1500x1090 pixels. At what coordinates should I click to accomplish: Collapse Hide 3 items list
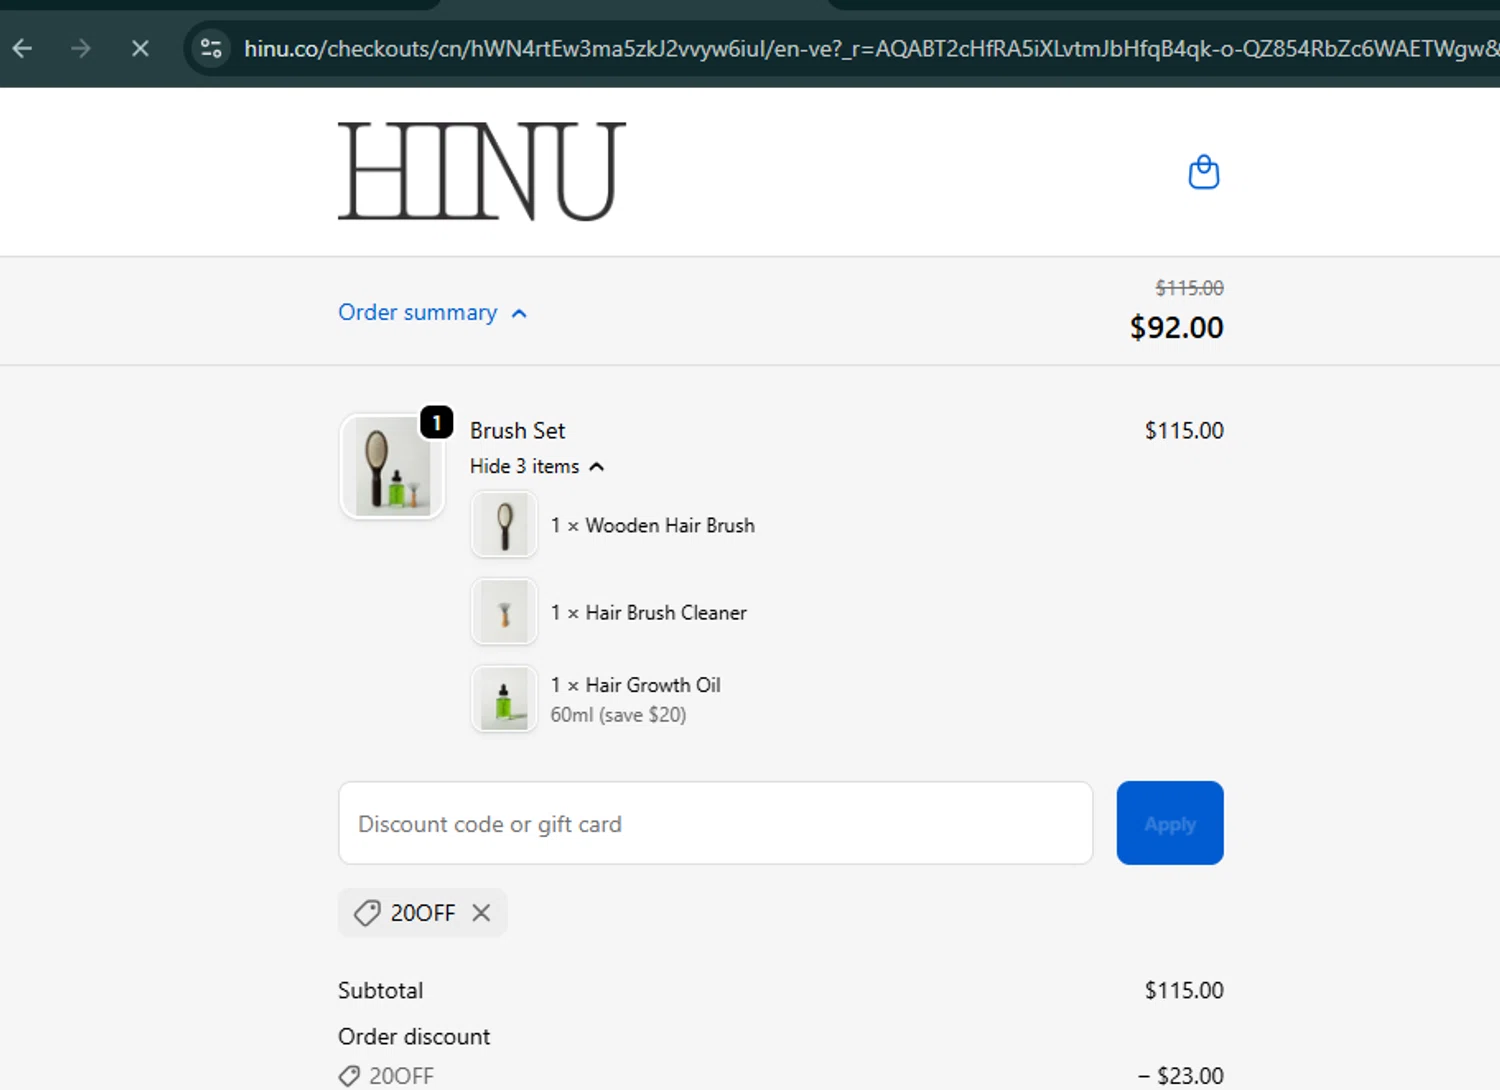click(537, 466)
